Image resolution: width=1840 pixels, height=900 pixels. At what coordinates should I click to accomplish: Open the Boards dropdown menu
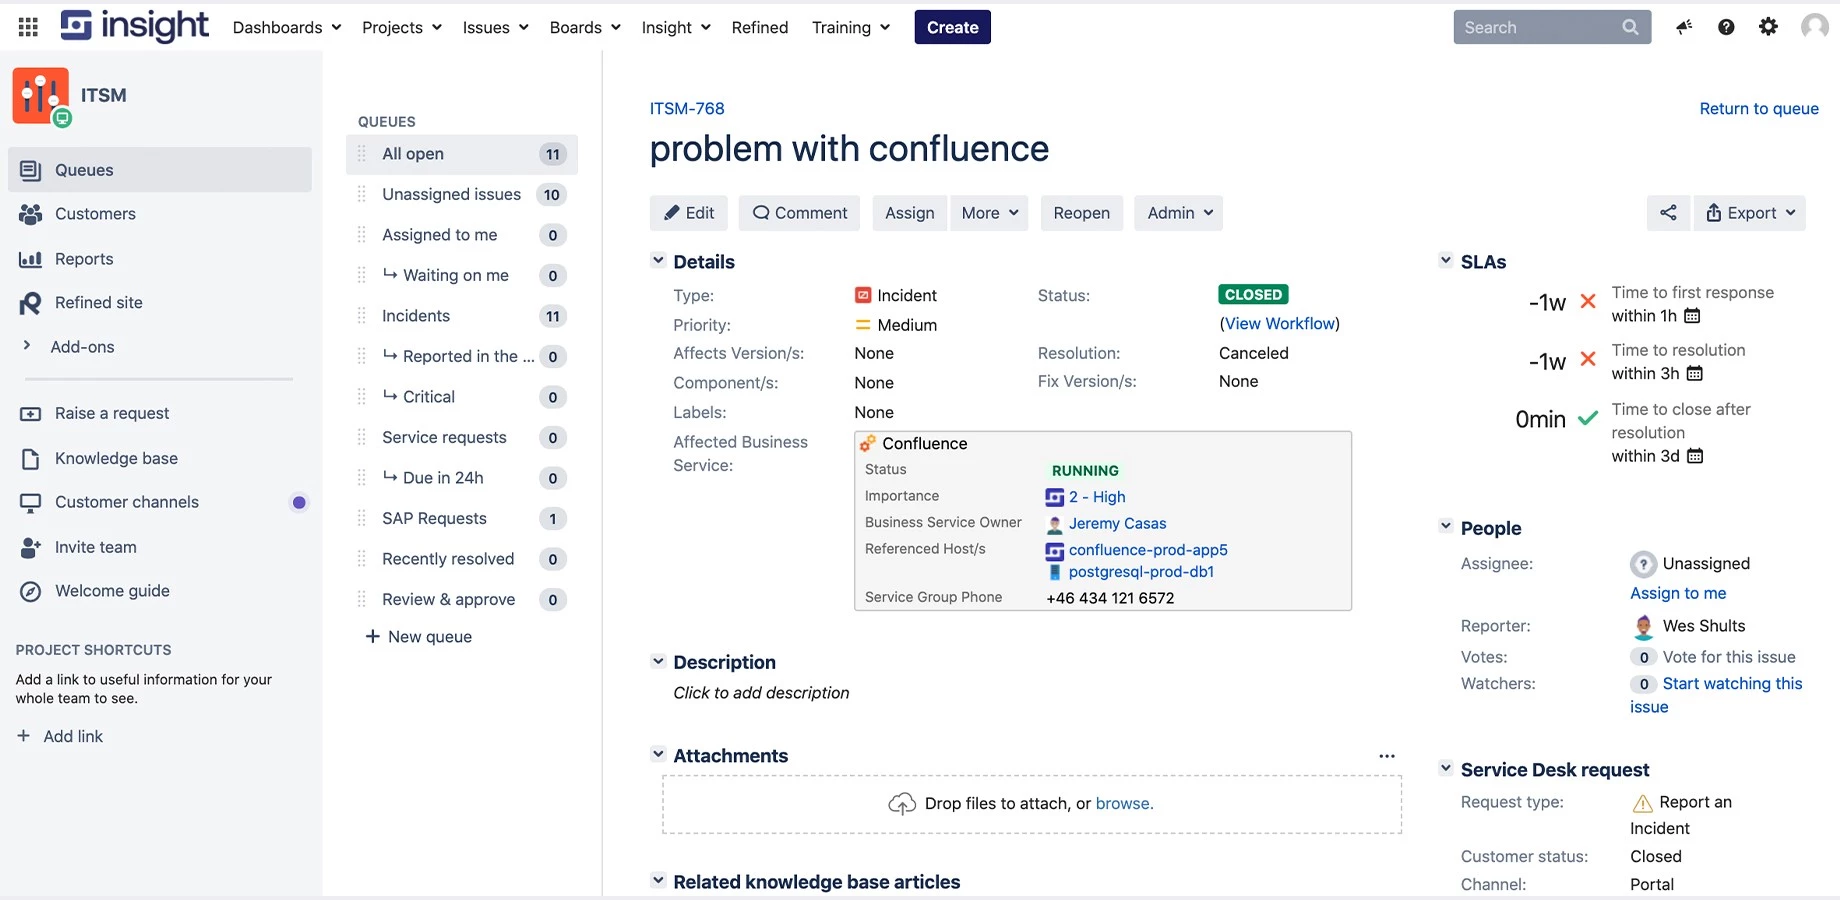tap(585, 27)
